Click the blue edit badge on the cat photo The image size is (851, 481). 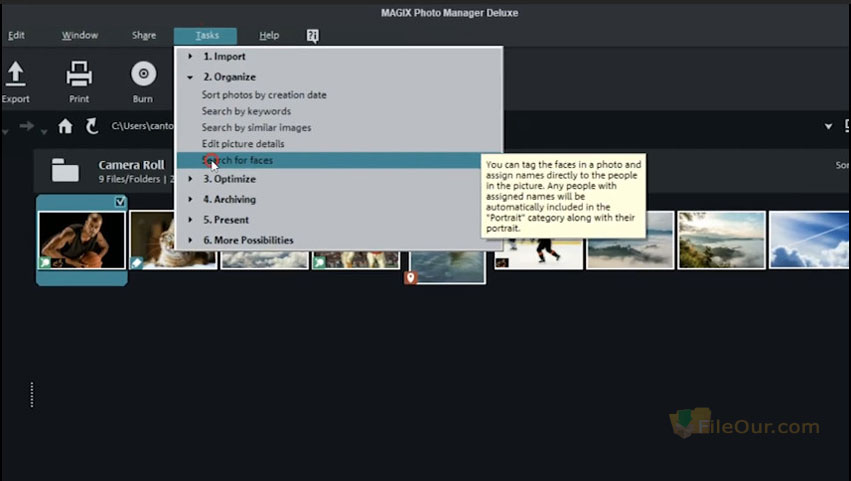pyautogui.click(x=136, y=263)
